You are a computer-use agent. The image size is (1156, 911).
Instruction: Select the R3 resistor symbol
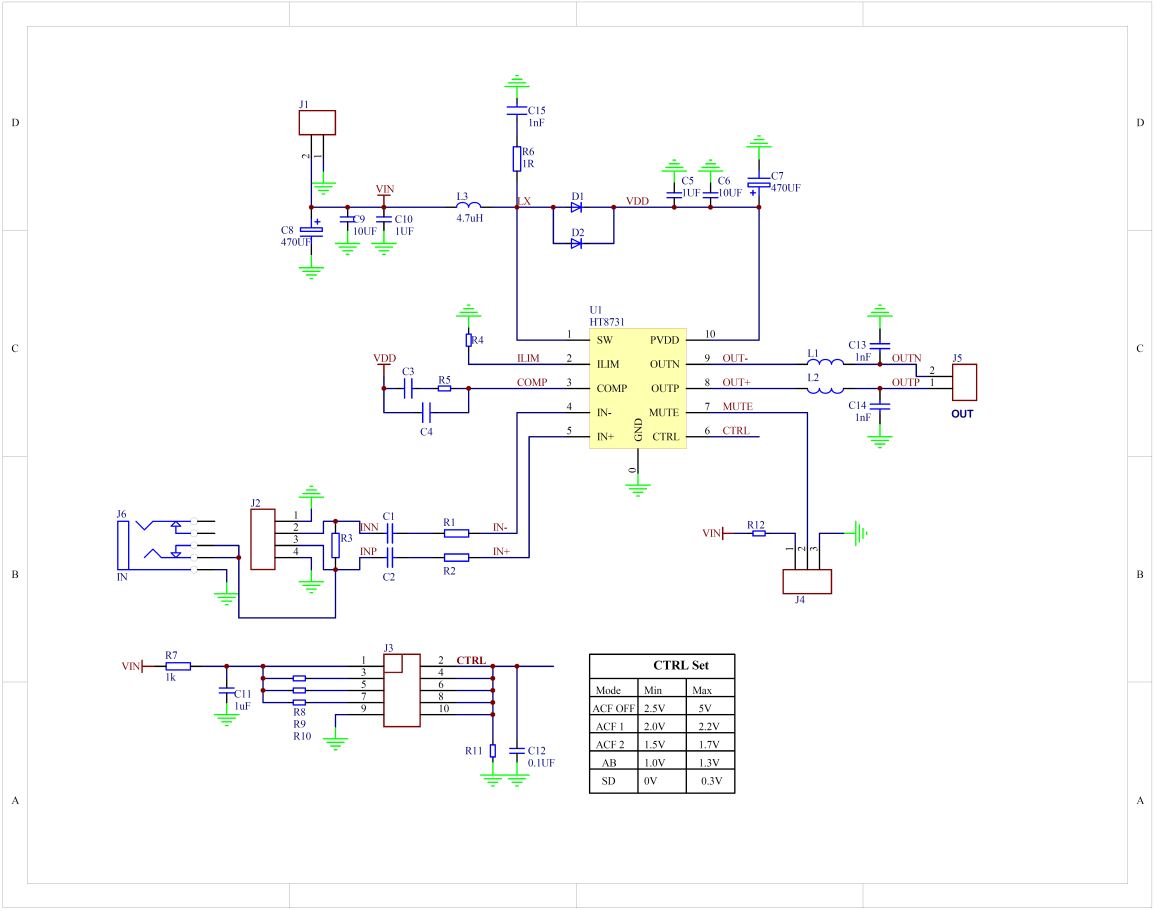[335, 545]
